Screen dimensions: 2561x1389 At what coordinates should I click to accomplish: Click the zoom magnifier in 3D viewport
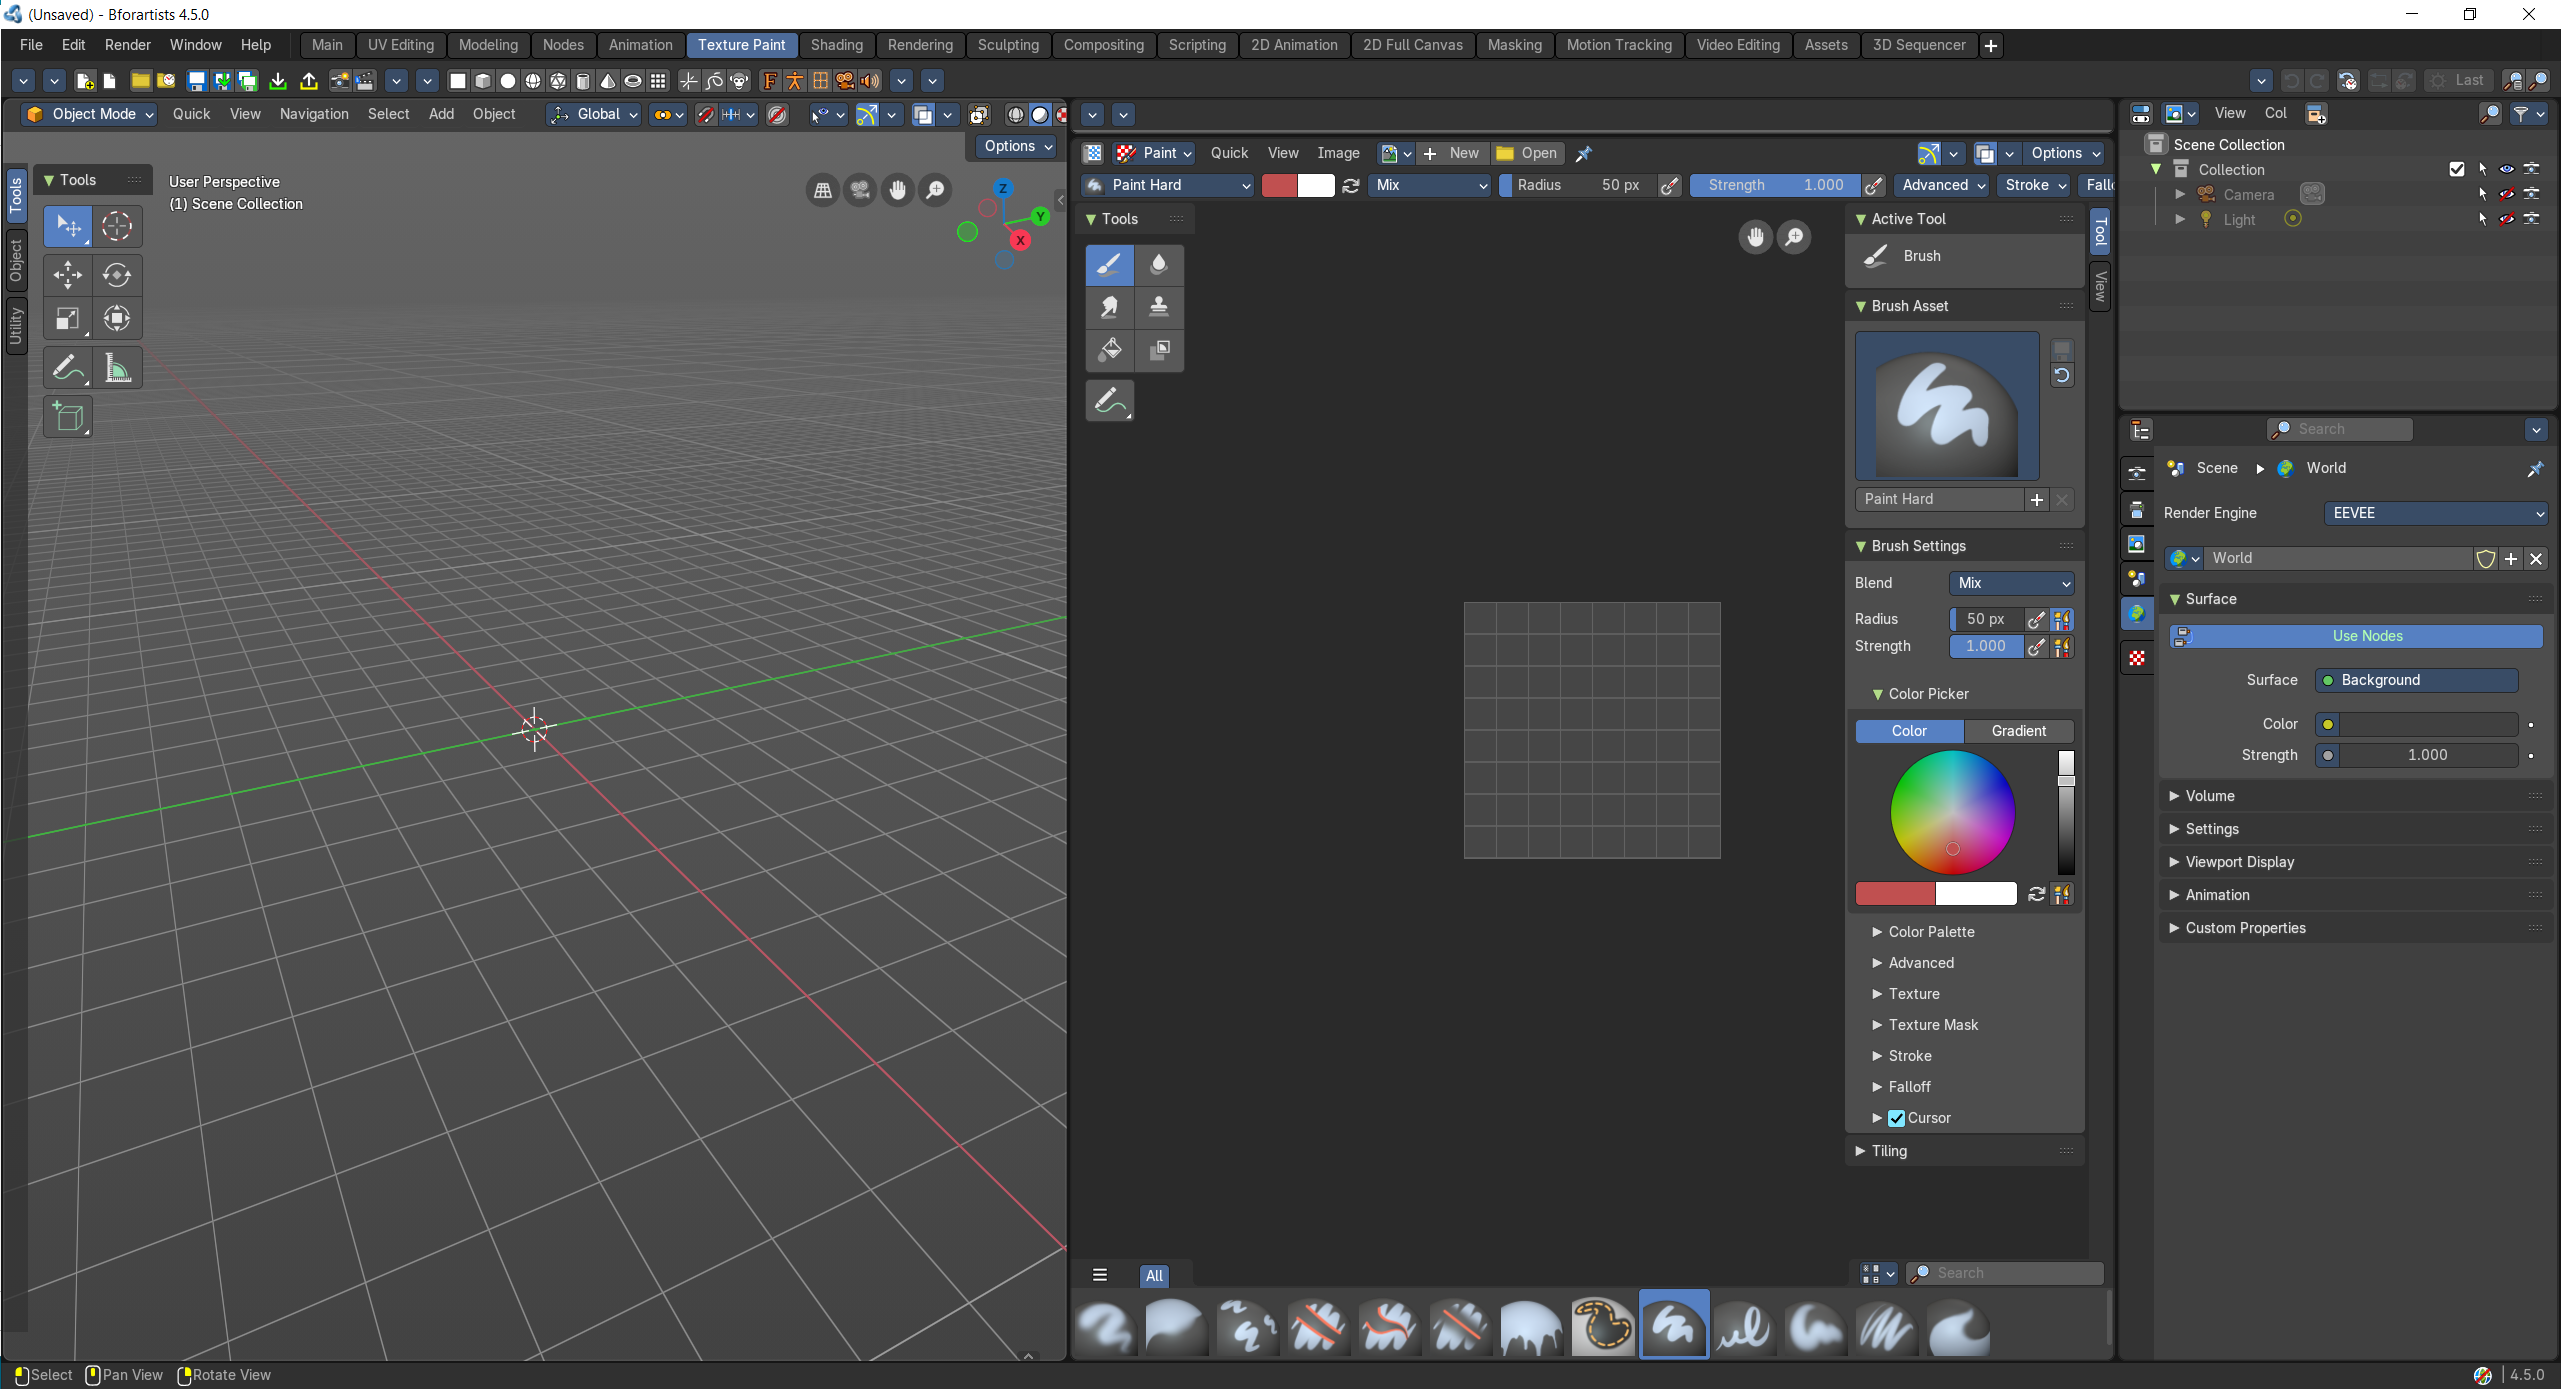(935, 190)
